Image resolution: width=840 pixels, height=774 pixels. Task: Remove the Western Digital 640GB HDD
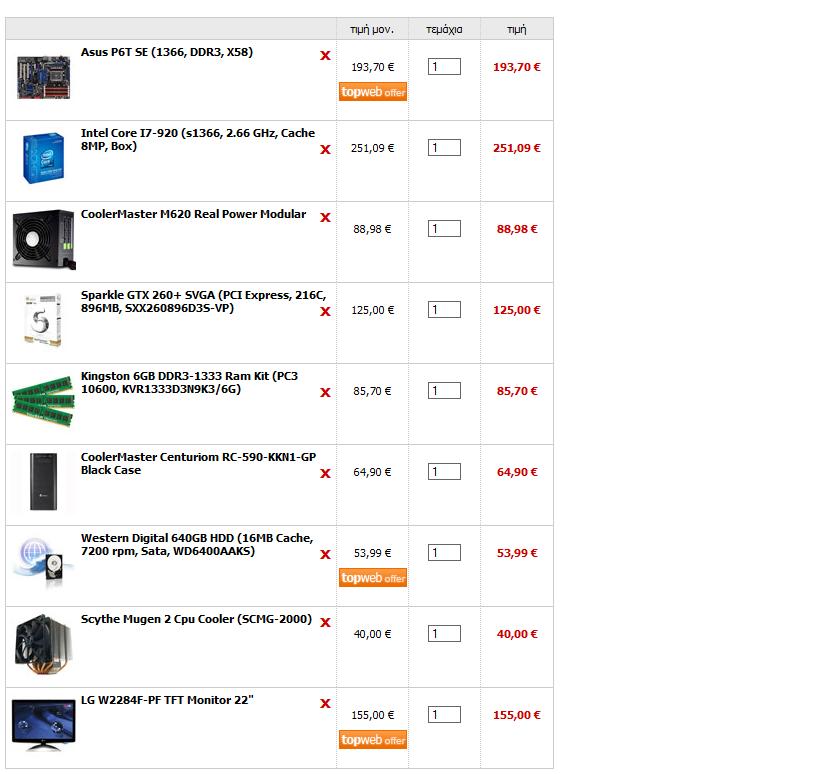pos(325,554)
